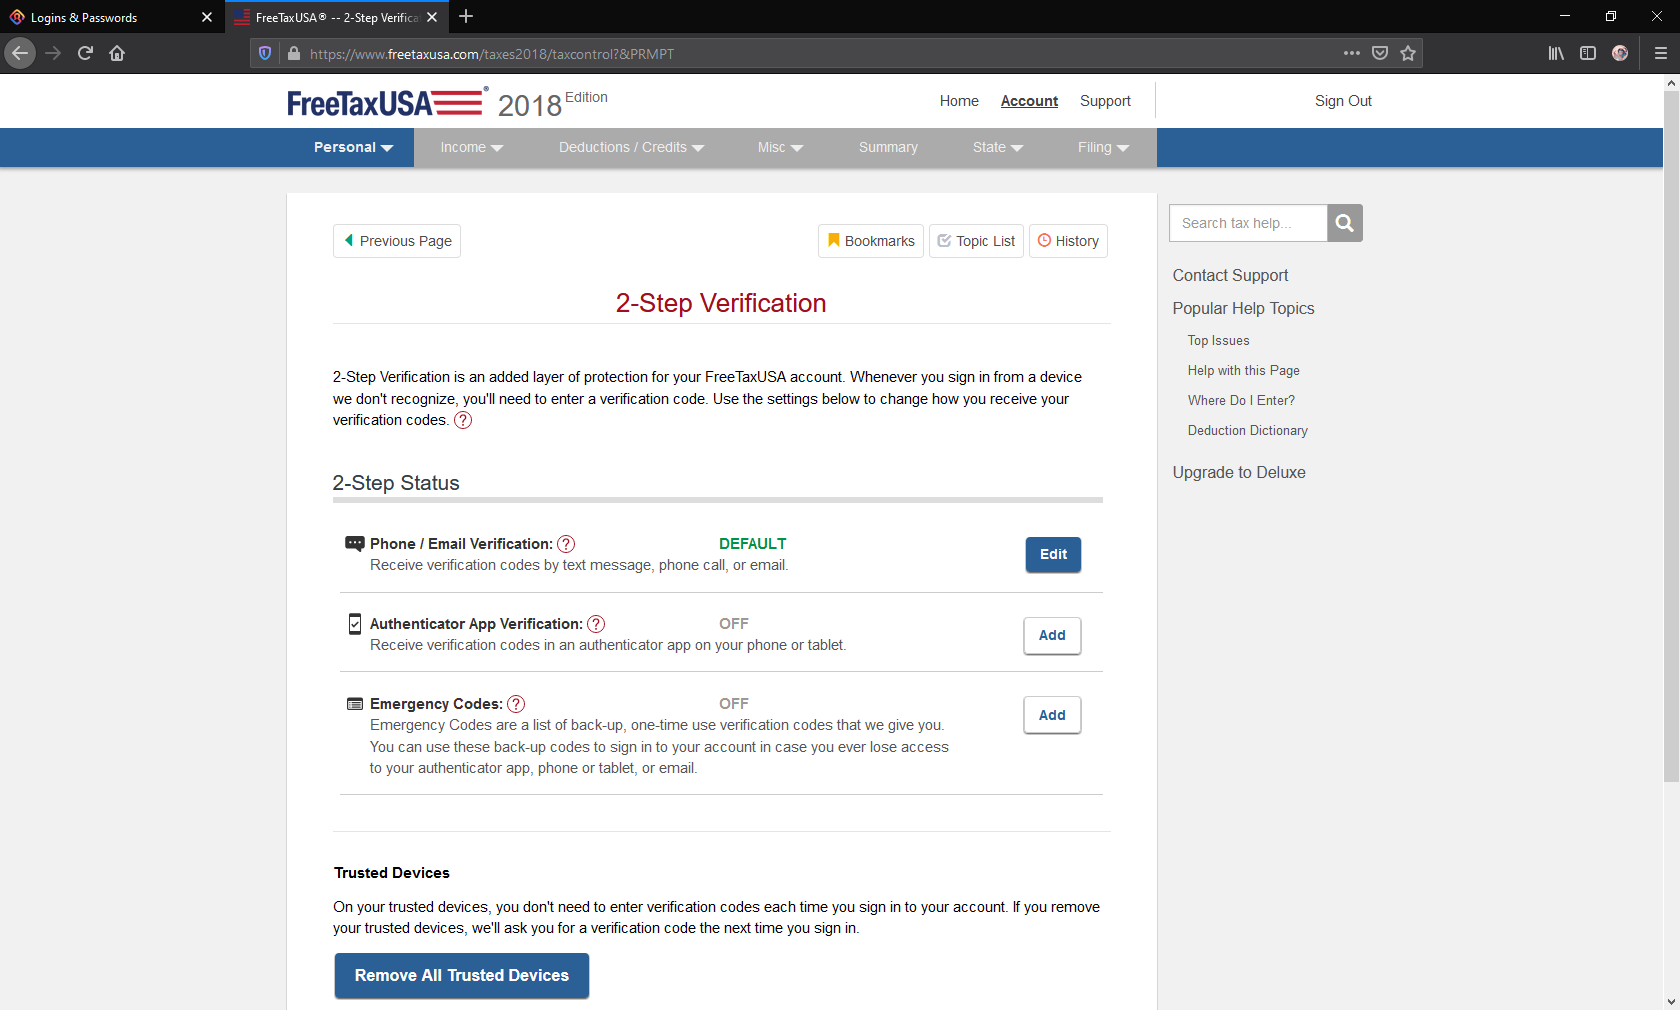1680x1010 pixels.
Task: Click the FreeTaxUSA logo
Action: click(x=386, y=102)
